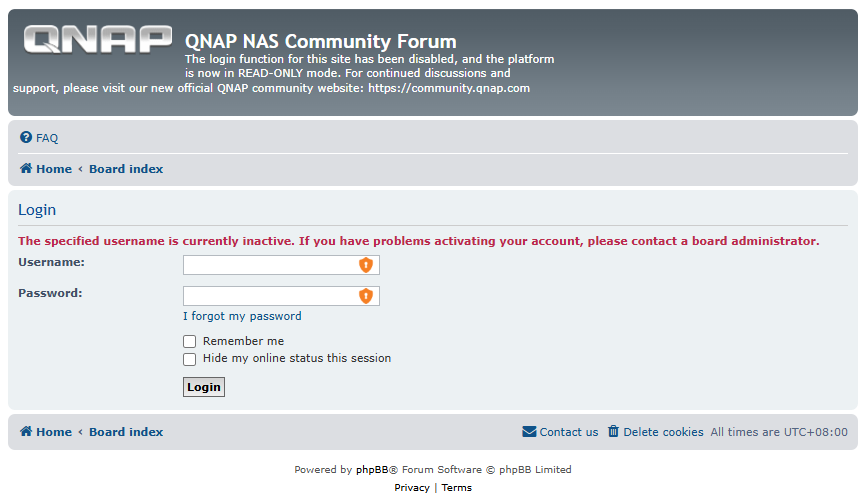The width and height of the screenshot is (866, 504).
Task: Click the shield icon in Username field
Action: [366, 265]
